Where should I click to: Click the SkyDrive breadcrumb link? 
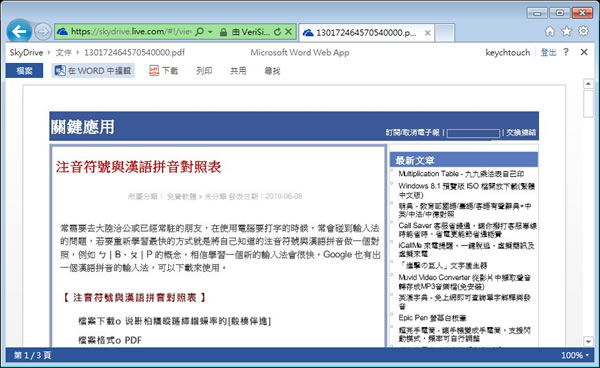pos(26,52)
